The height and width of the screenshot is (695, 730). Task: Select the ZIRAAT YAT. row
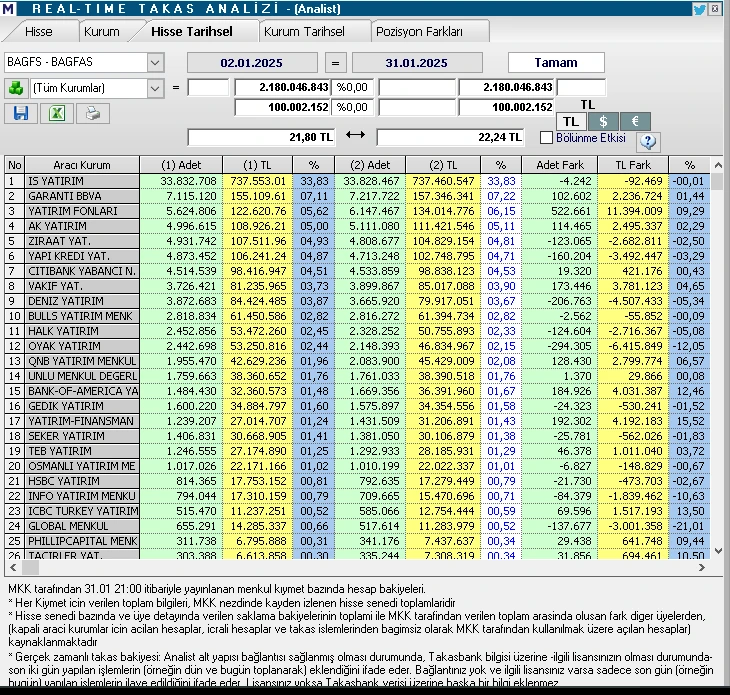pyautogui.click(x=357, y=241)
